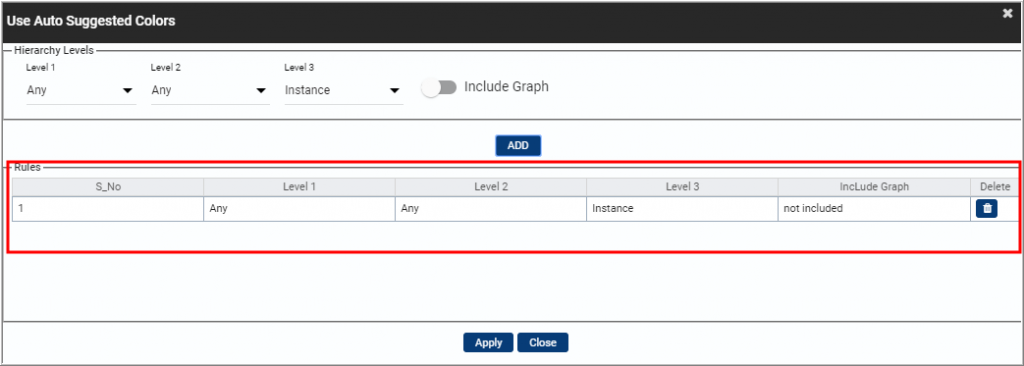Click the Delete column header
Viewport: 1024px width, 366px height.
click(995, 187)
